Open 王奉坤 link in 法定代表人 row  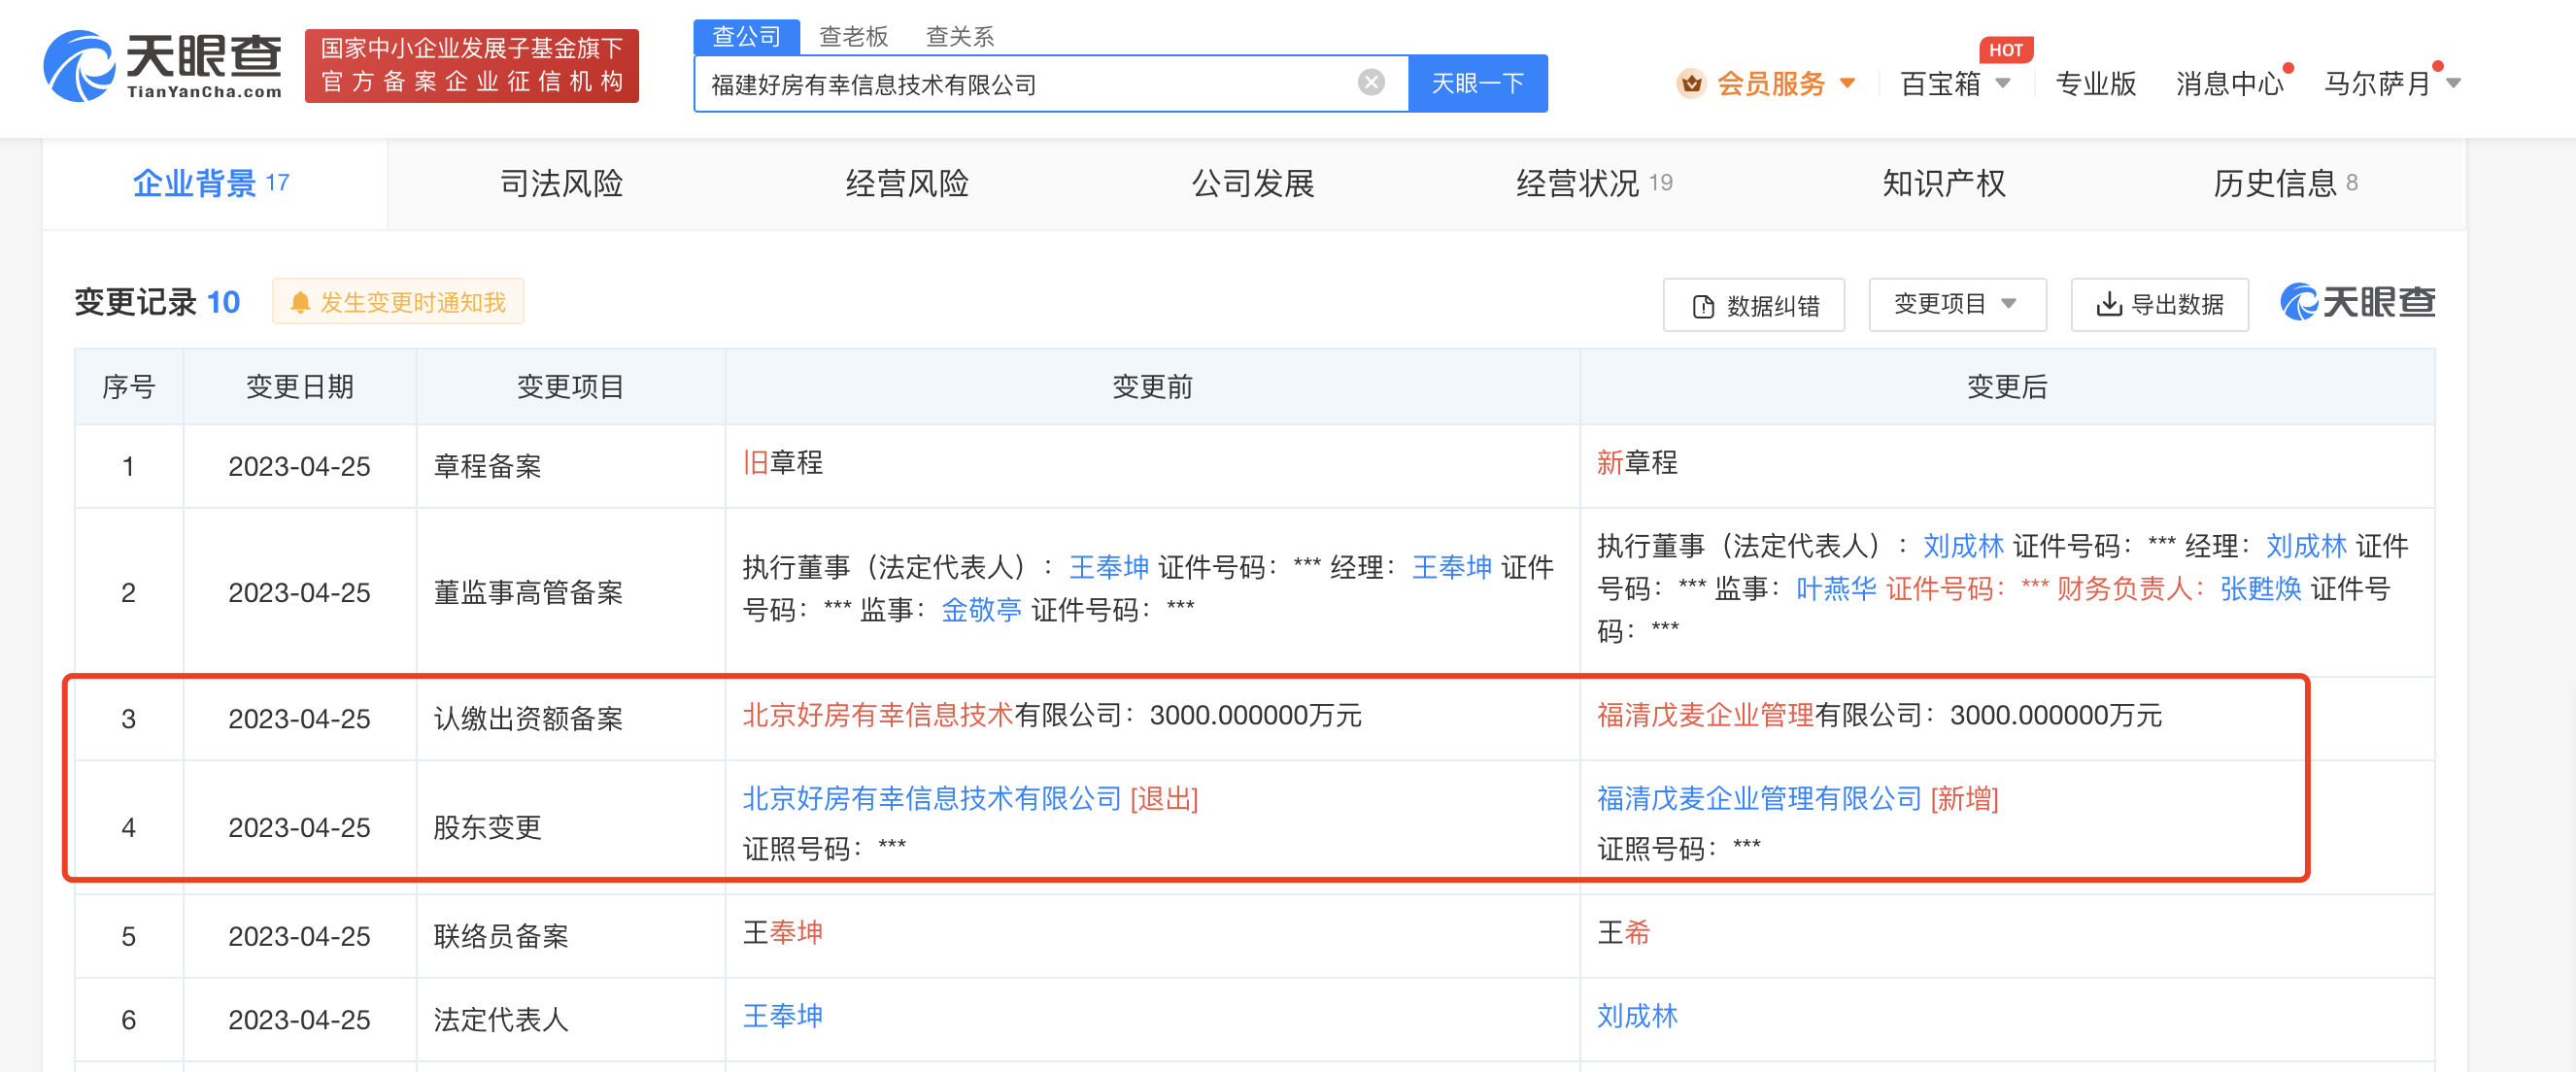pos(783,1016)
